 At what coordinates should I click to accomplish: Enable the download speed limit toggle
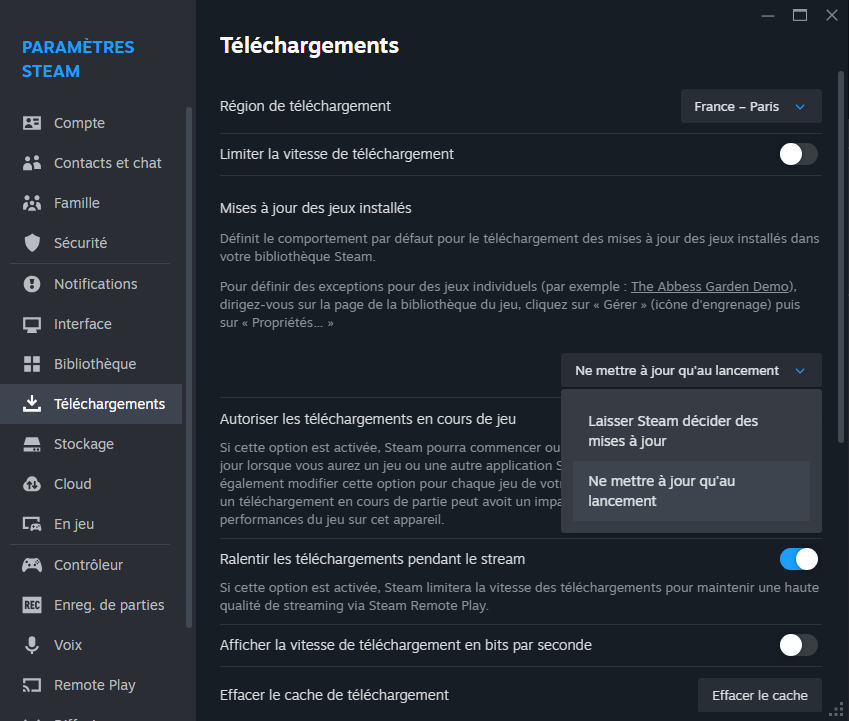coord(799,154)
